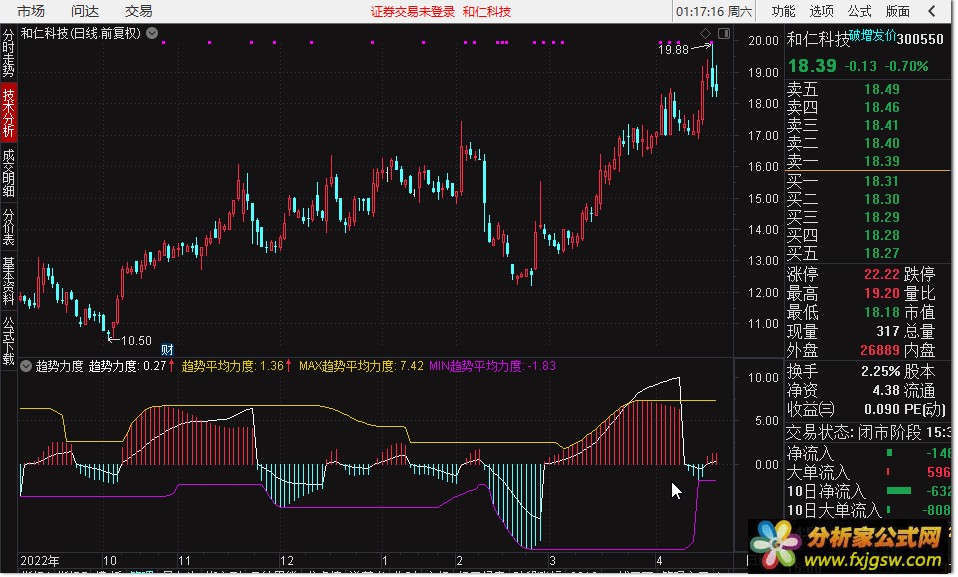Click month 11 on the time axis
This screenshot has height=577, width=958.
pos(184,561)
